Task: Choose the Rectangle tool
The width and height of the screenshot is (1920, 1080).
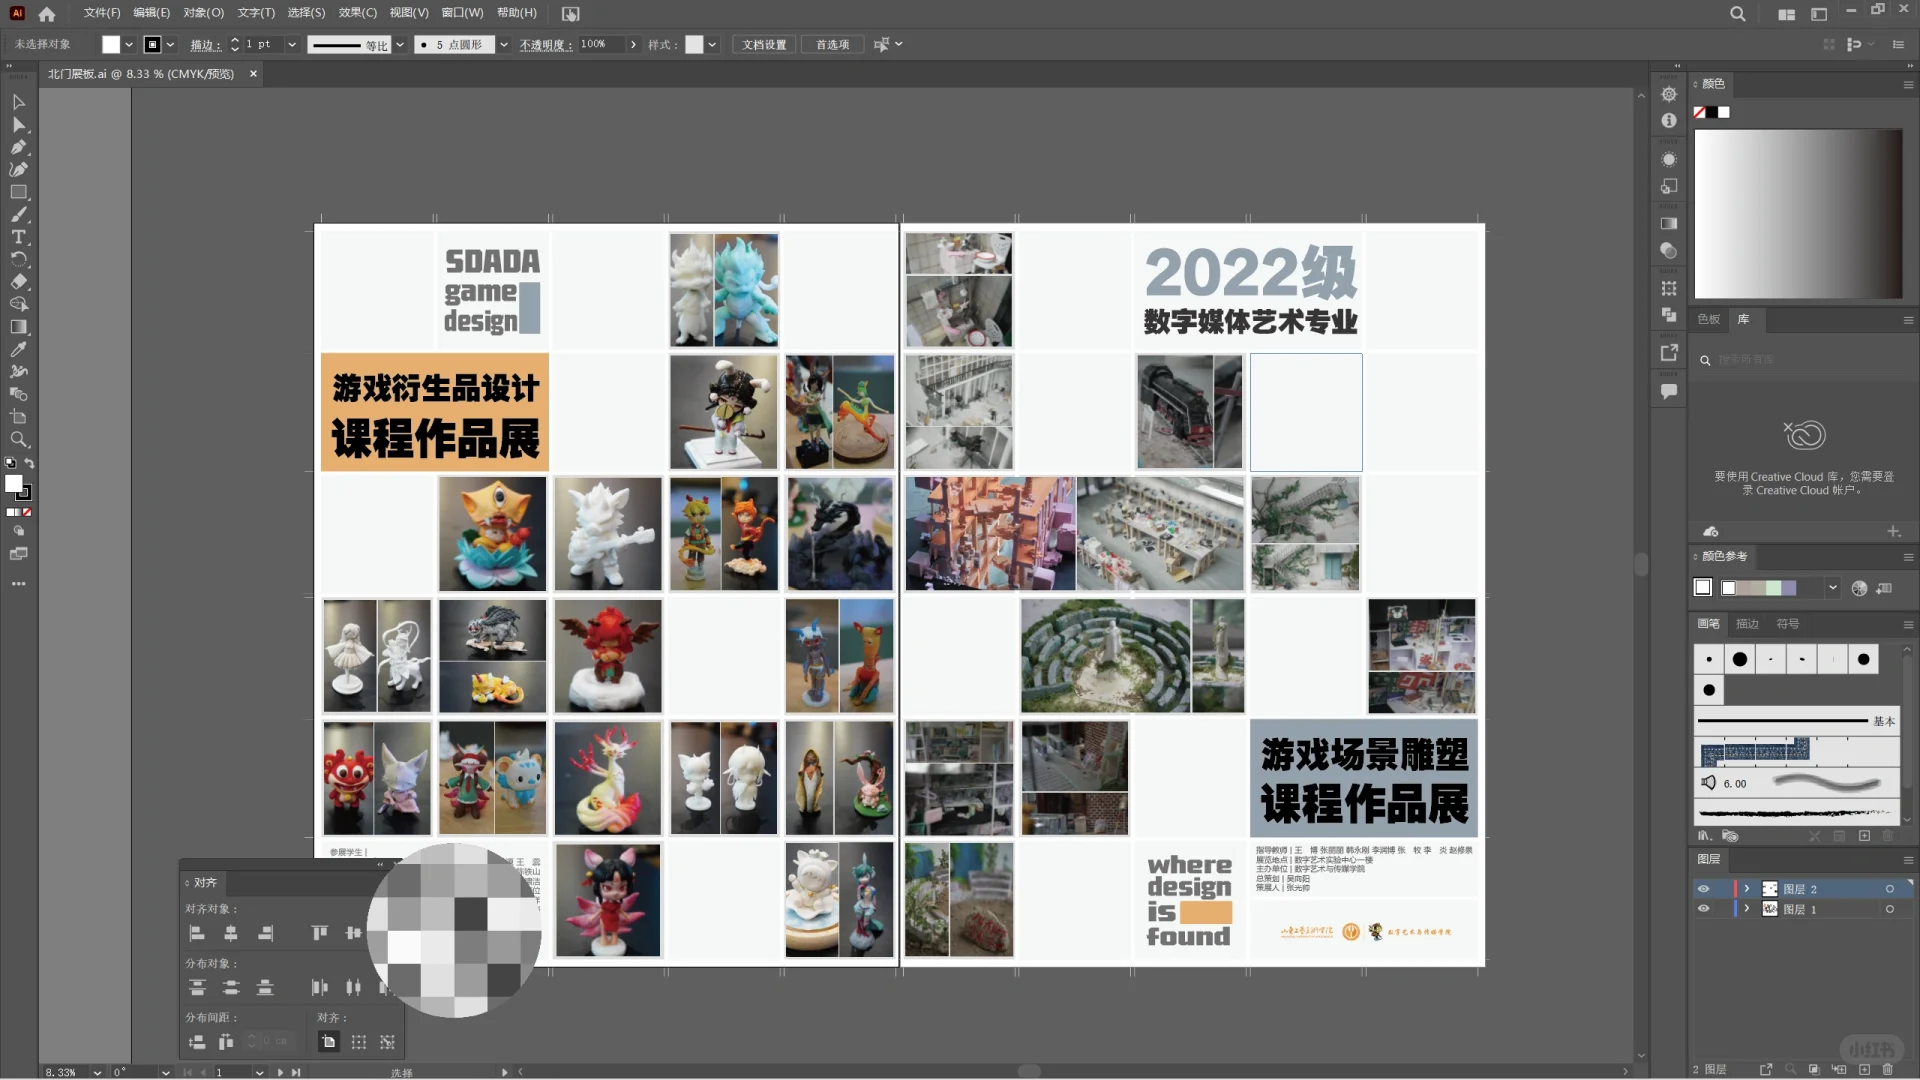Action: point(18,192)
